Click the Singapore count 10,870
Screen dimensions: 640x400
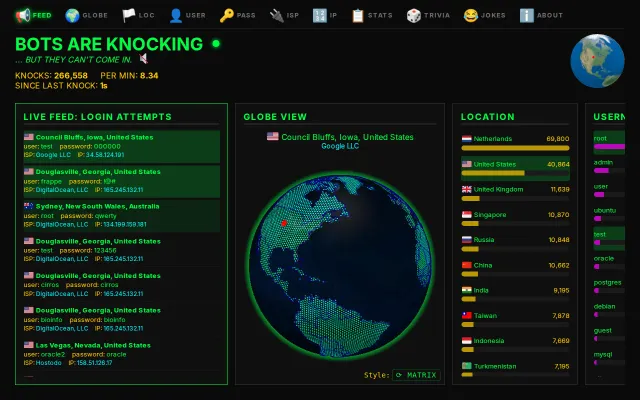558,215
